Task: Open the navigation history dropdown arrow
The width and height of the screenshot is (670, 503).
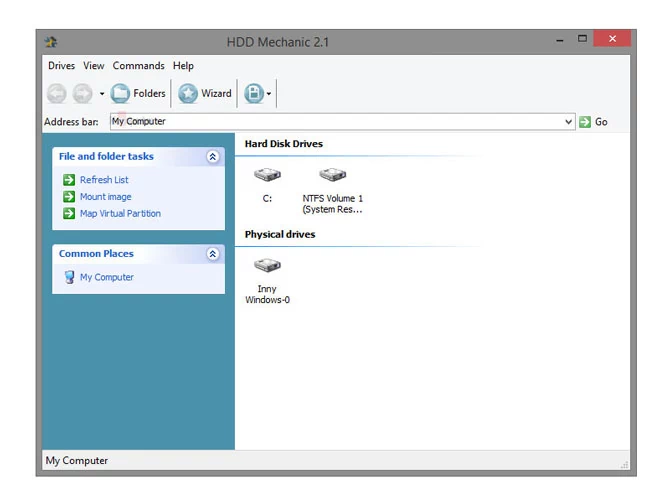Action: 101,95
